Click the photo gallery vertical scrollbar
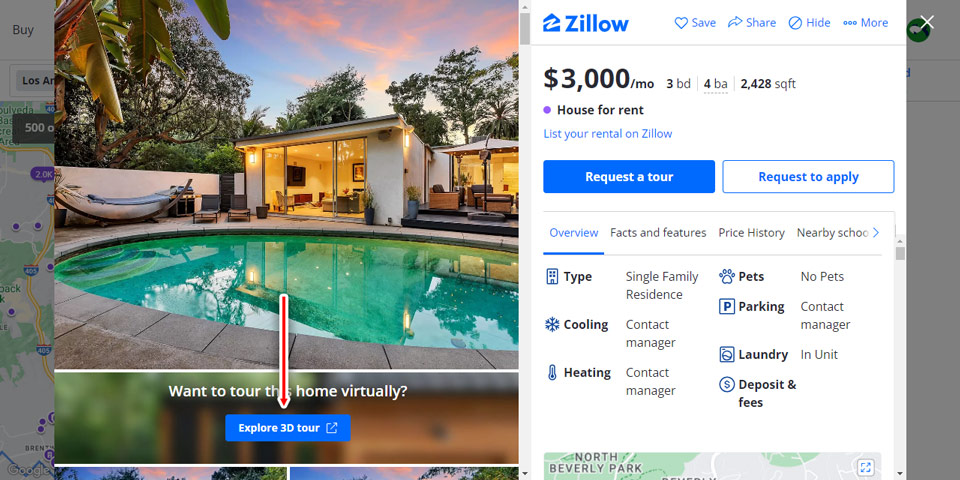Image resolution: width=960 pixels, height=480 pixels. [x=524, y=240]
